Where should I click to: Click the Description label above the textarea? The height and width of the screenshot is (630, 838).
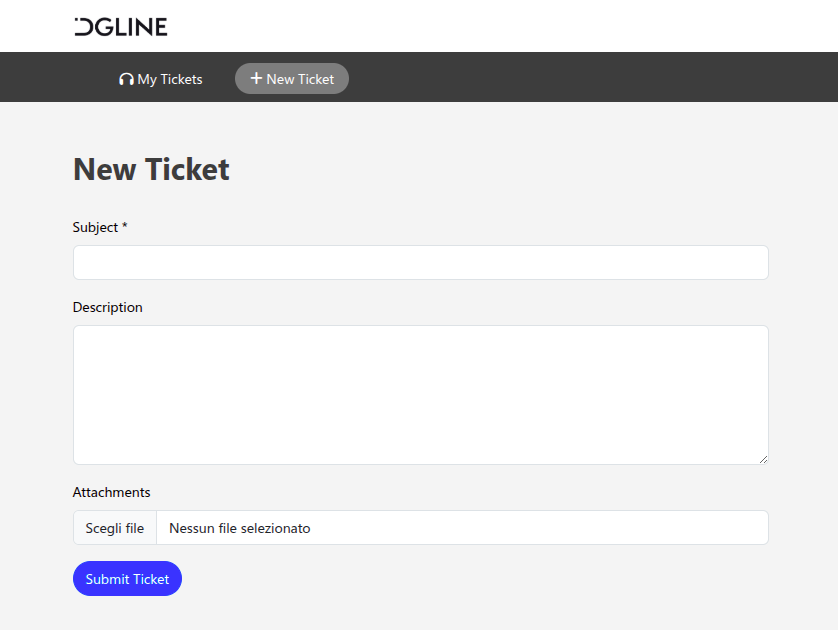107,307
